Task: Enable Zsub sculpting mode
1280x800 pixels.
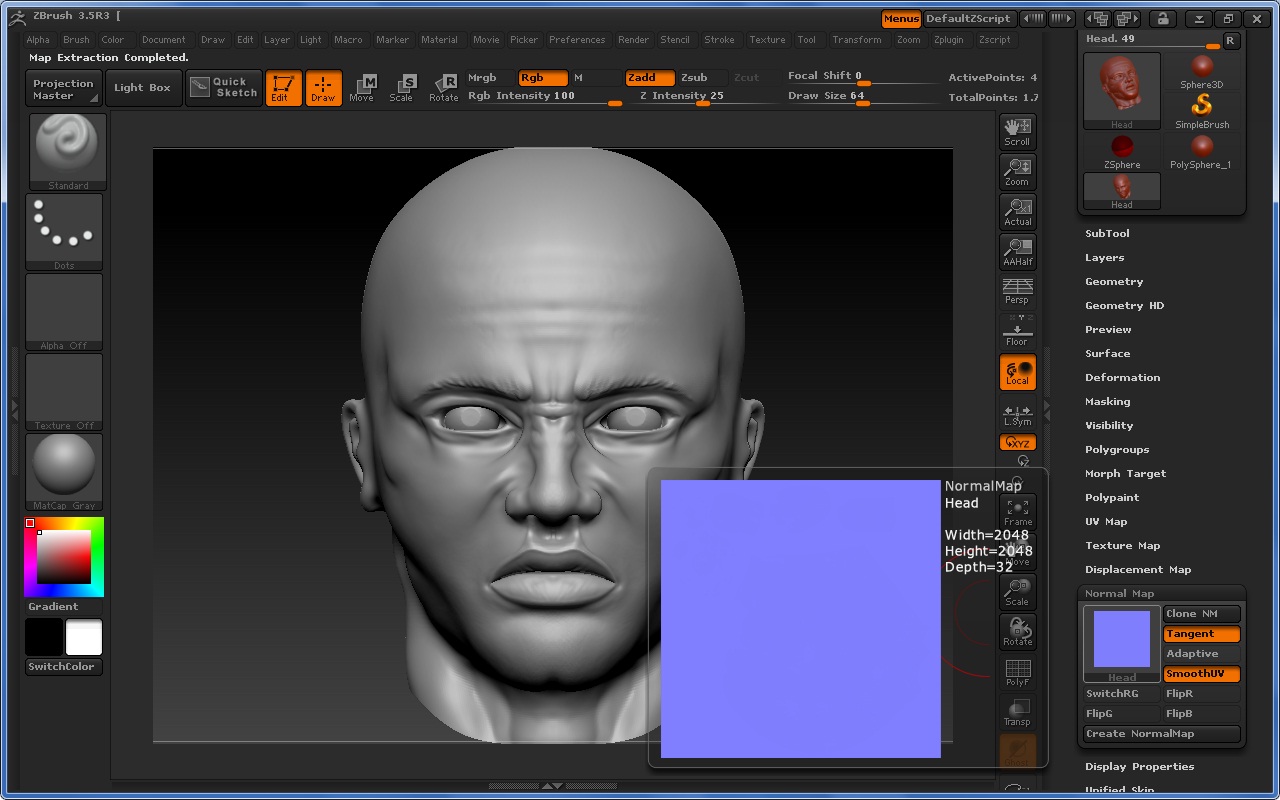Action: pyautogui.click(x=694, y=77)
